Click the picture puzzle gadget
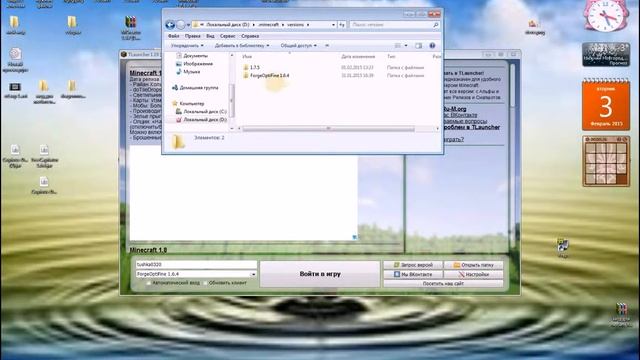Viewport: 640px width, 360px height. [606, 162]
